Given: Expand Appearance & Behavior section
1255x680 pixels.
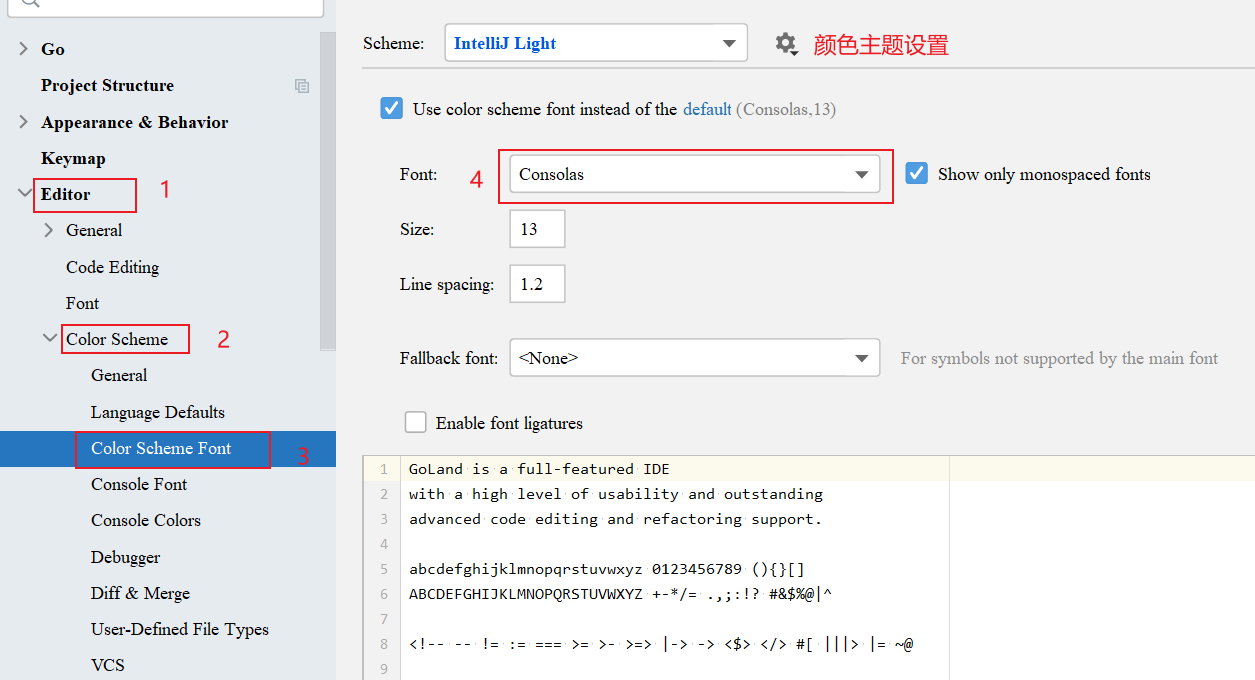Looking at the screenshot, I should (24, 122).
